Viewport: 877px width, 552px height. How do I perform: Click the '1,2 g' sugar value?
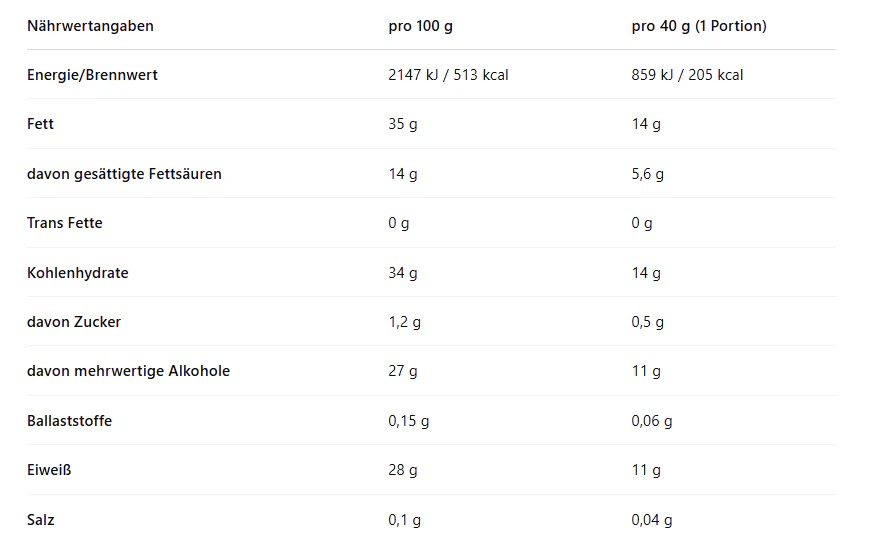click(x=405, y=322)
